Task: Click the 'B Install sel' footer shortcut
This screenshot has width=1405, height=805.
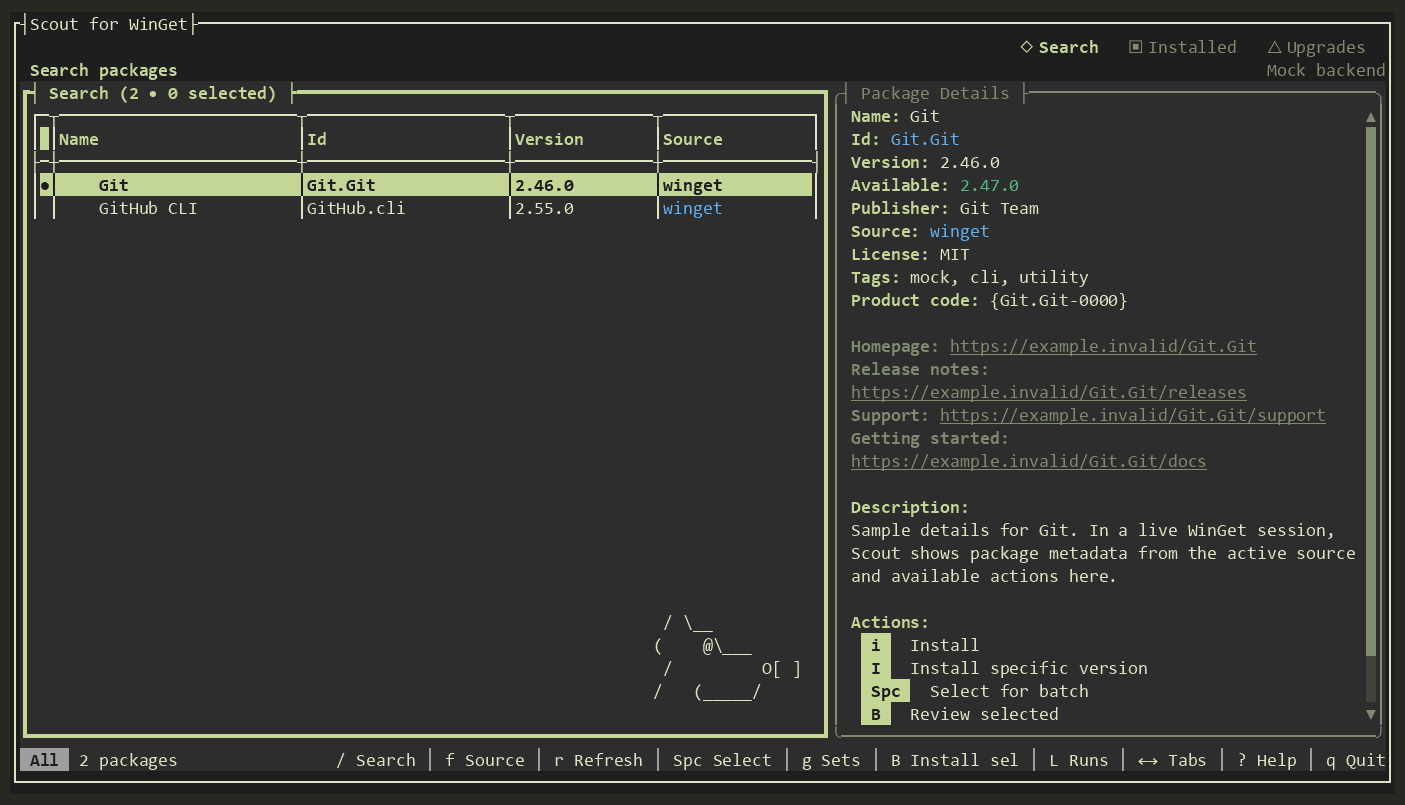Action: (954, 760)
